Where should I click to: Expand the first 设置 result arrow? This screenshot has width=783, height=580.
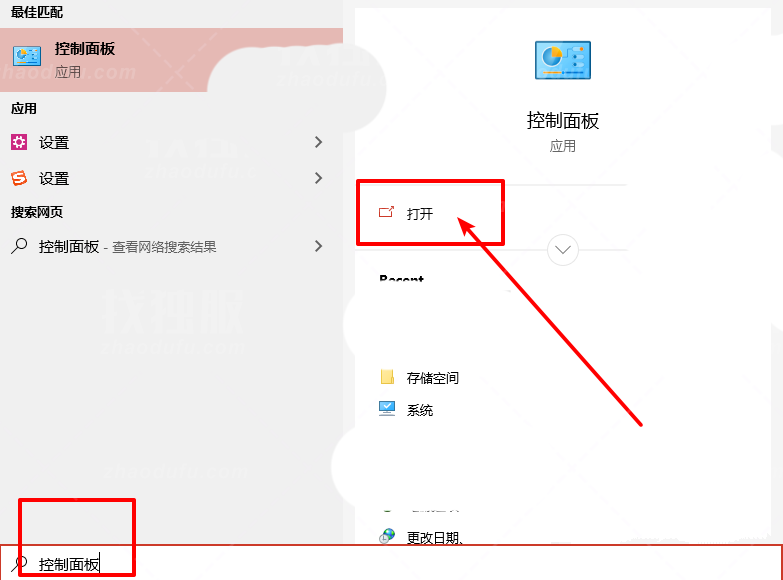pos(319,142)
